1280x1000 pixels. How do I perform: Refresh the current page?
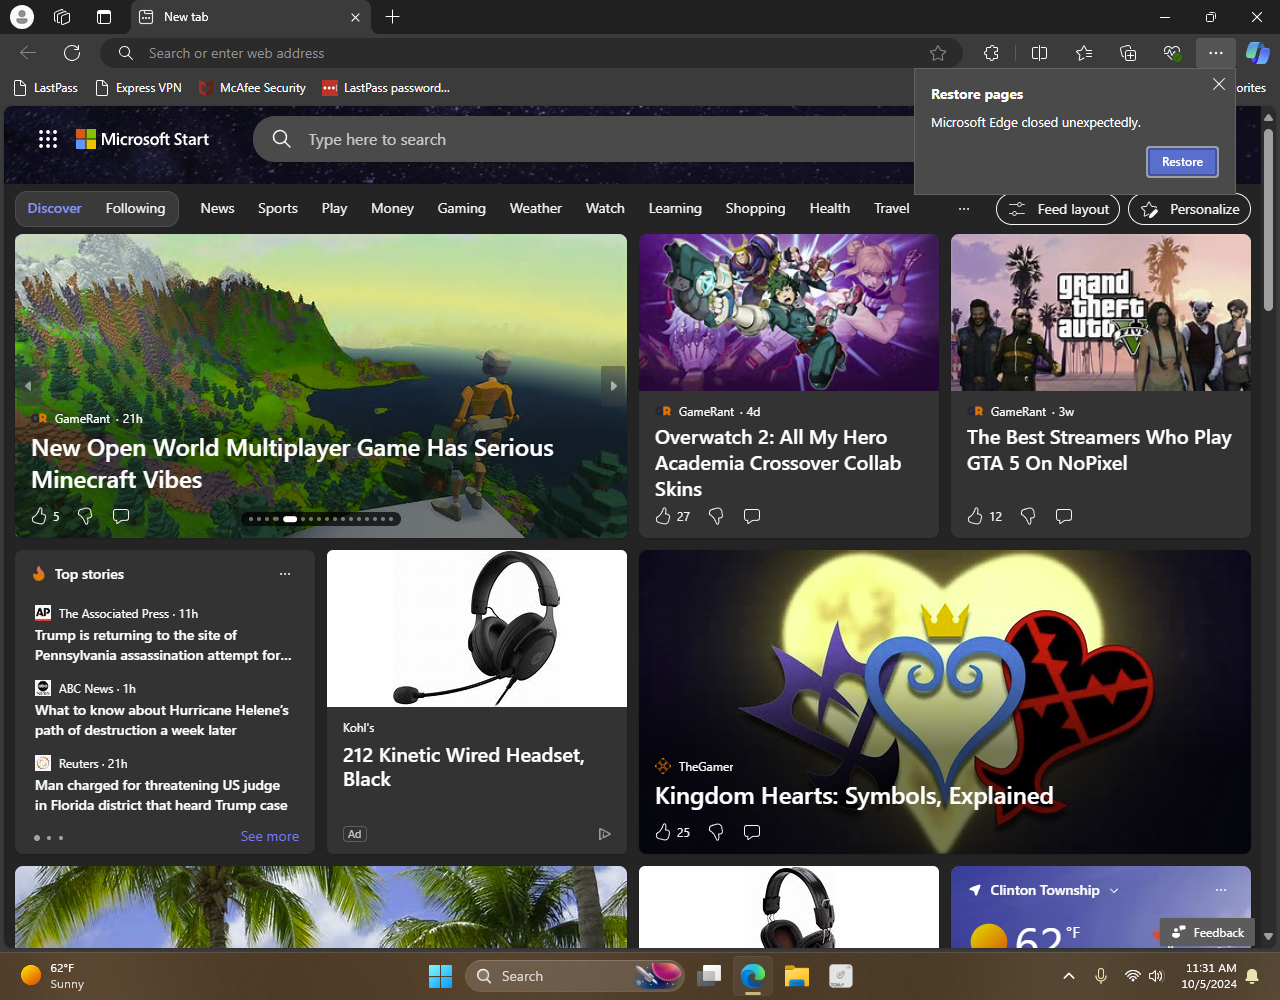click(72, 53)
